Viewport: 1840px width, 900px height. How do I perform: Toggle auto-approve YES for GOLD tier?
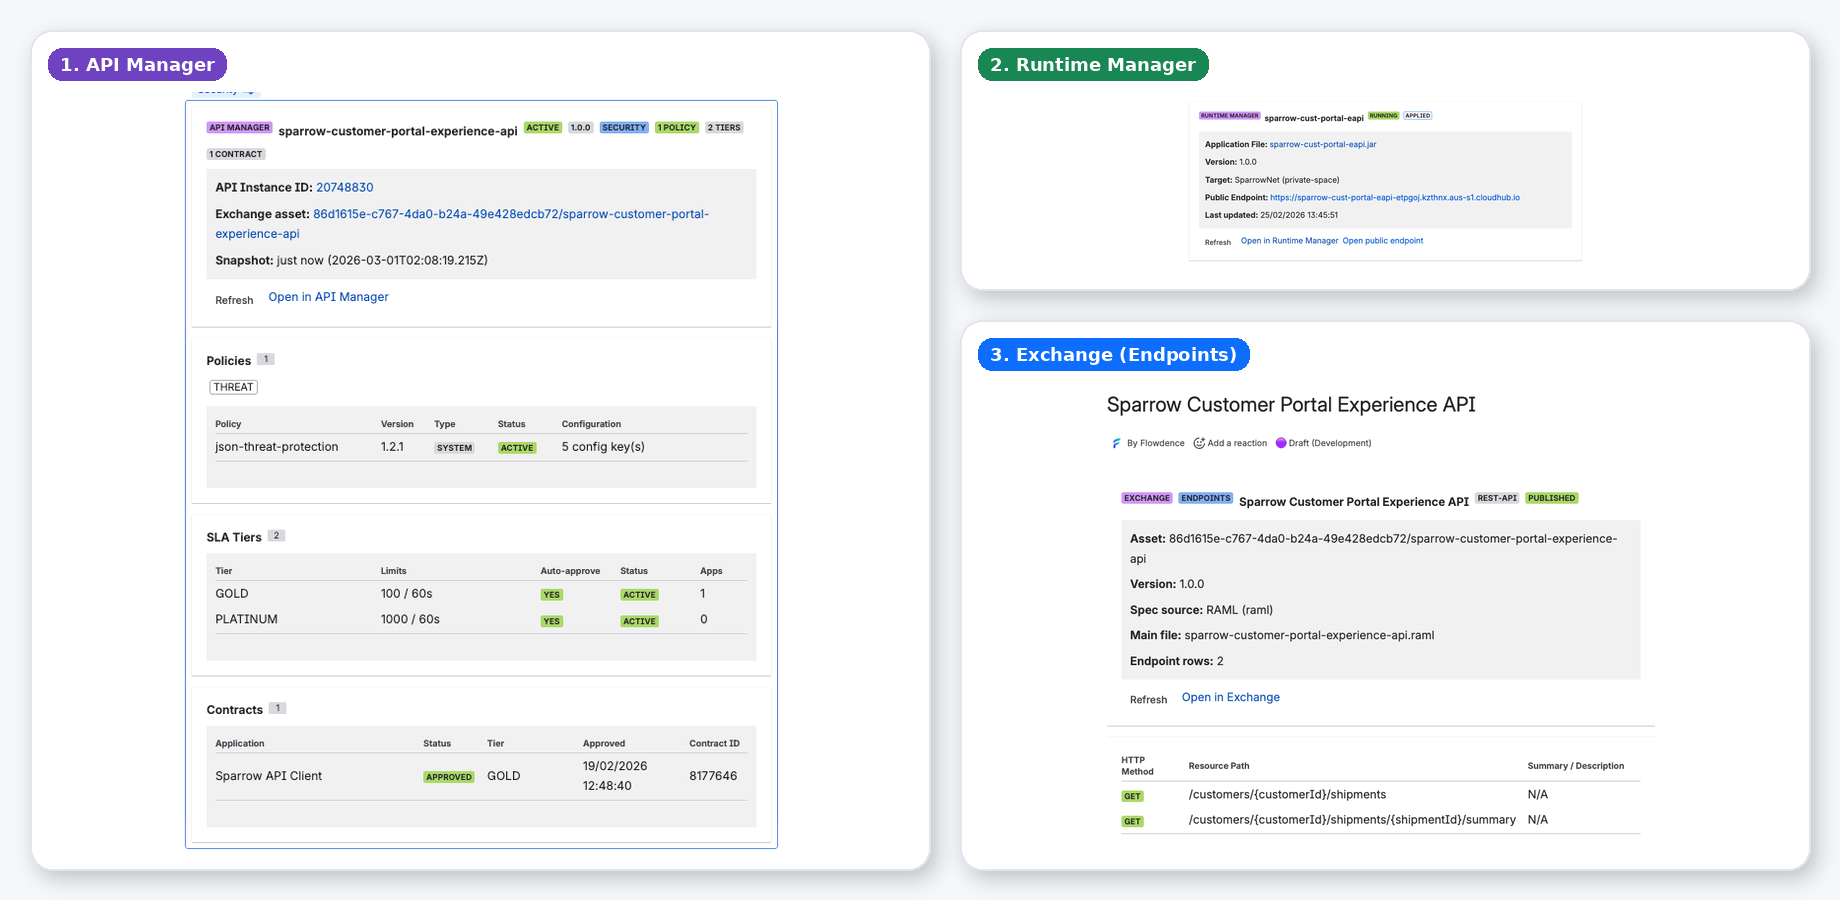click(x=551, y=594)
